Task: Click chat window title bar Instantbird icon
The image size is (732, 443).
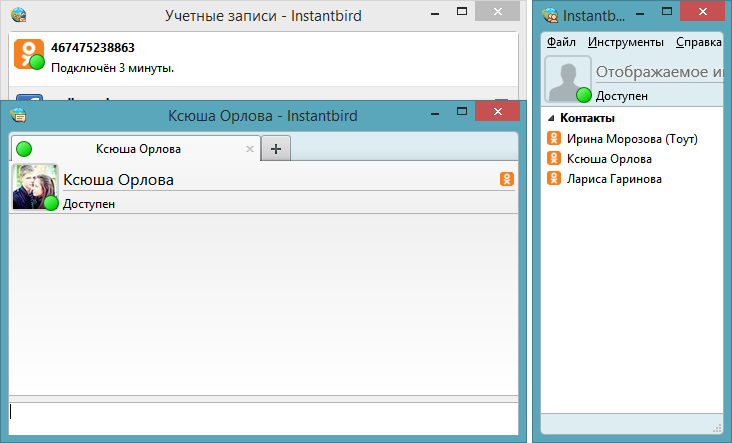Action: [19, 115]
